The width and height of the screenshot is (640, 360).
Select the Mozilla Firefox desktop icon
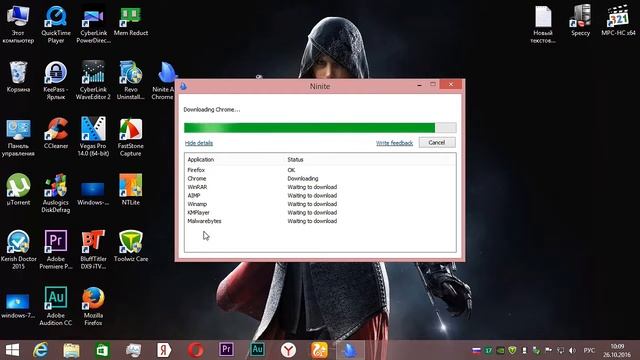coord(93,306)
